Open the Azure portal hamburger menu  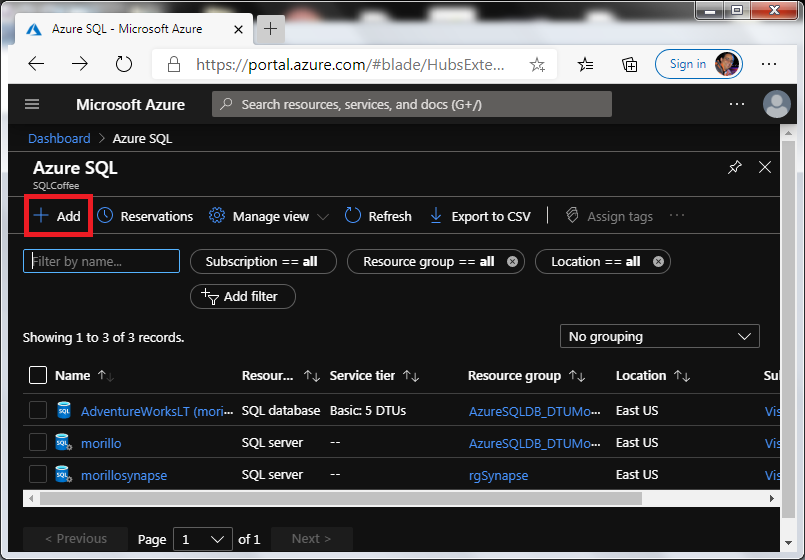pos(32,105)
